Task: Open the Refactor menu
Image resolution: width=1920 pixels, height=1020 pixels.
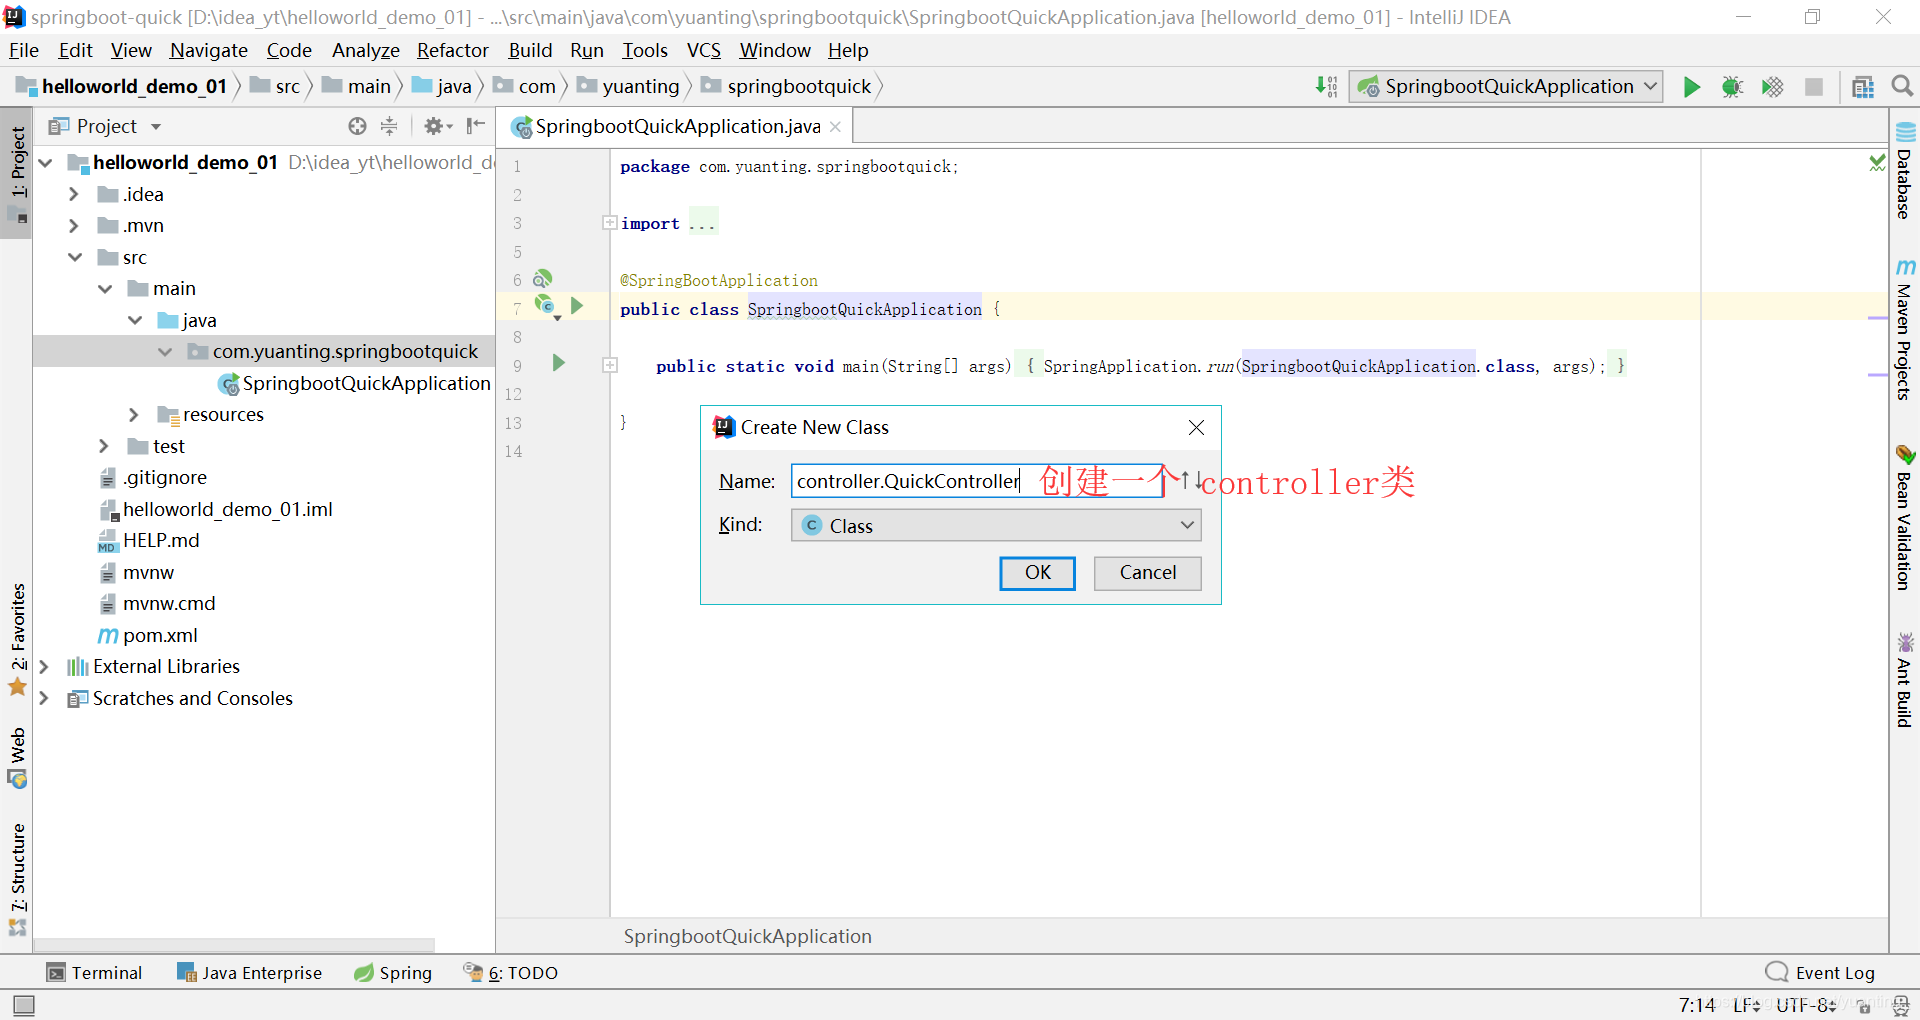Action: pos(452,50)
